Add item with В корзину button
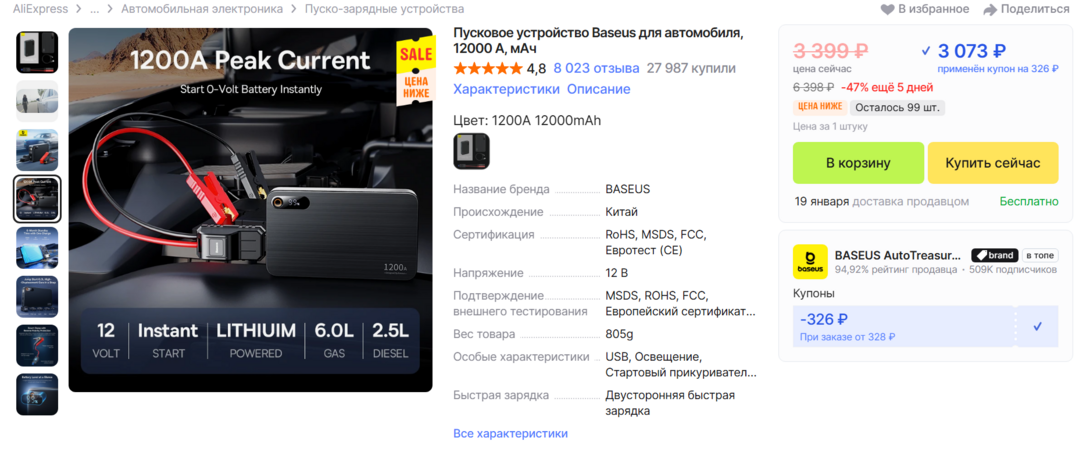Screen dimensions: 1090x466 (x=859, y=163)
